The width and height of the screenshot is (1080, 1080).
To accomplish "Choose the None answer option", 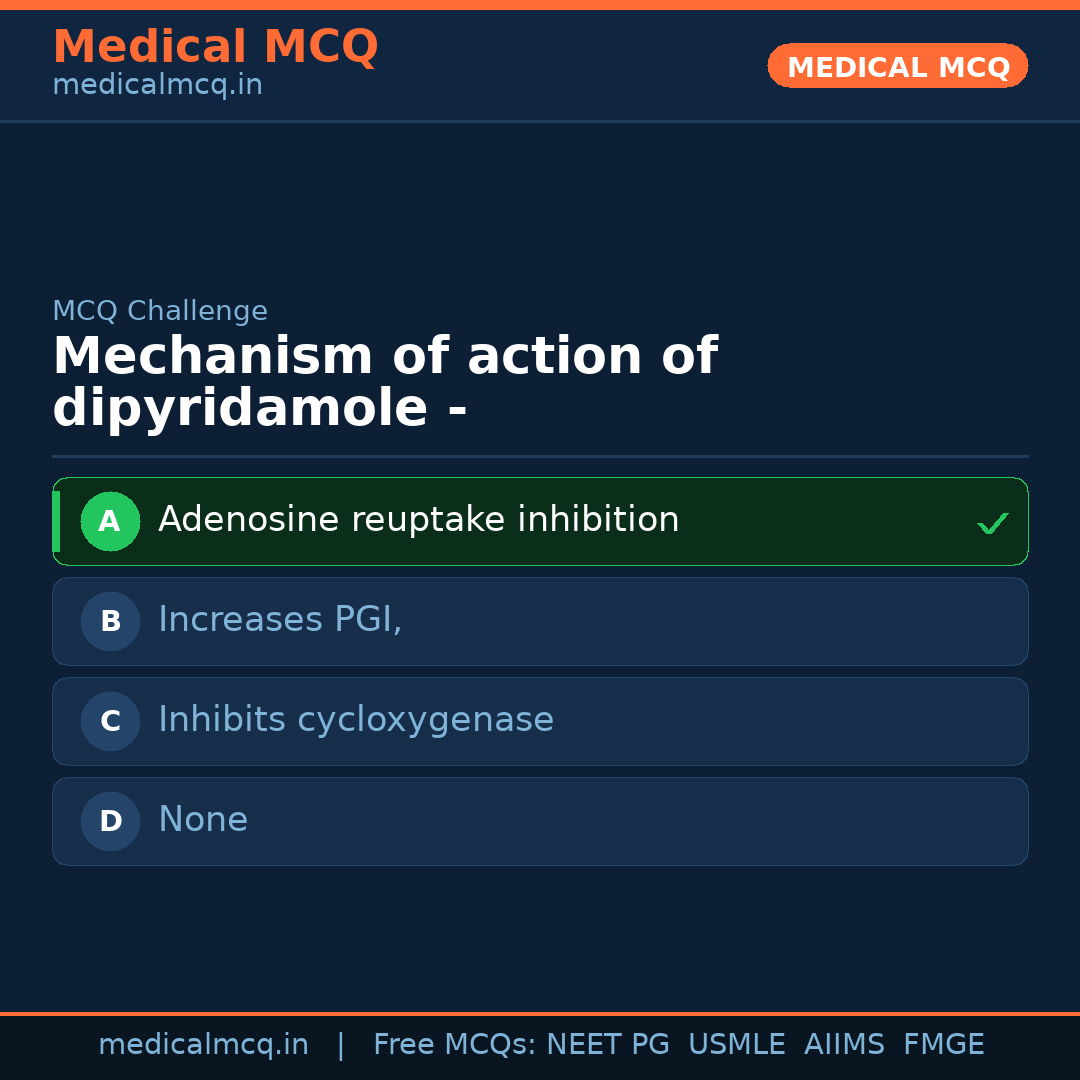I will [203, 820].
